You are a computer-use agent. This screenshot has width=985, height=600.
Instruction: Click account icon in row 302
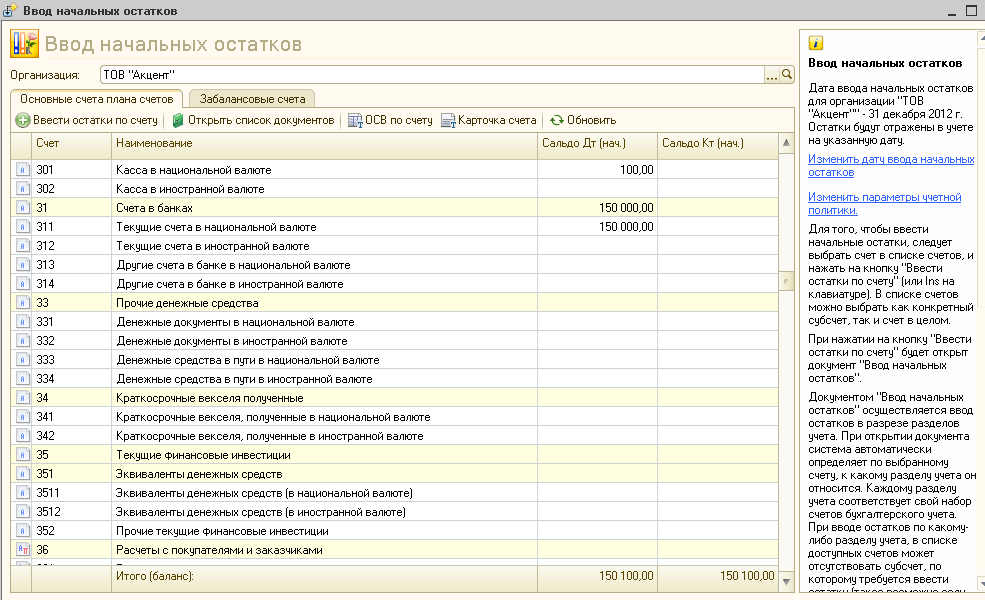(23, 188)
